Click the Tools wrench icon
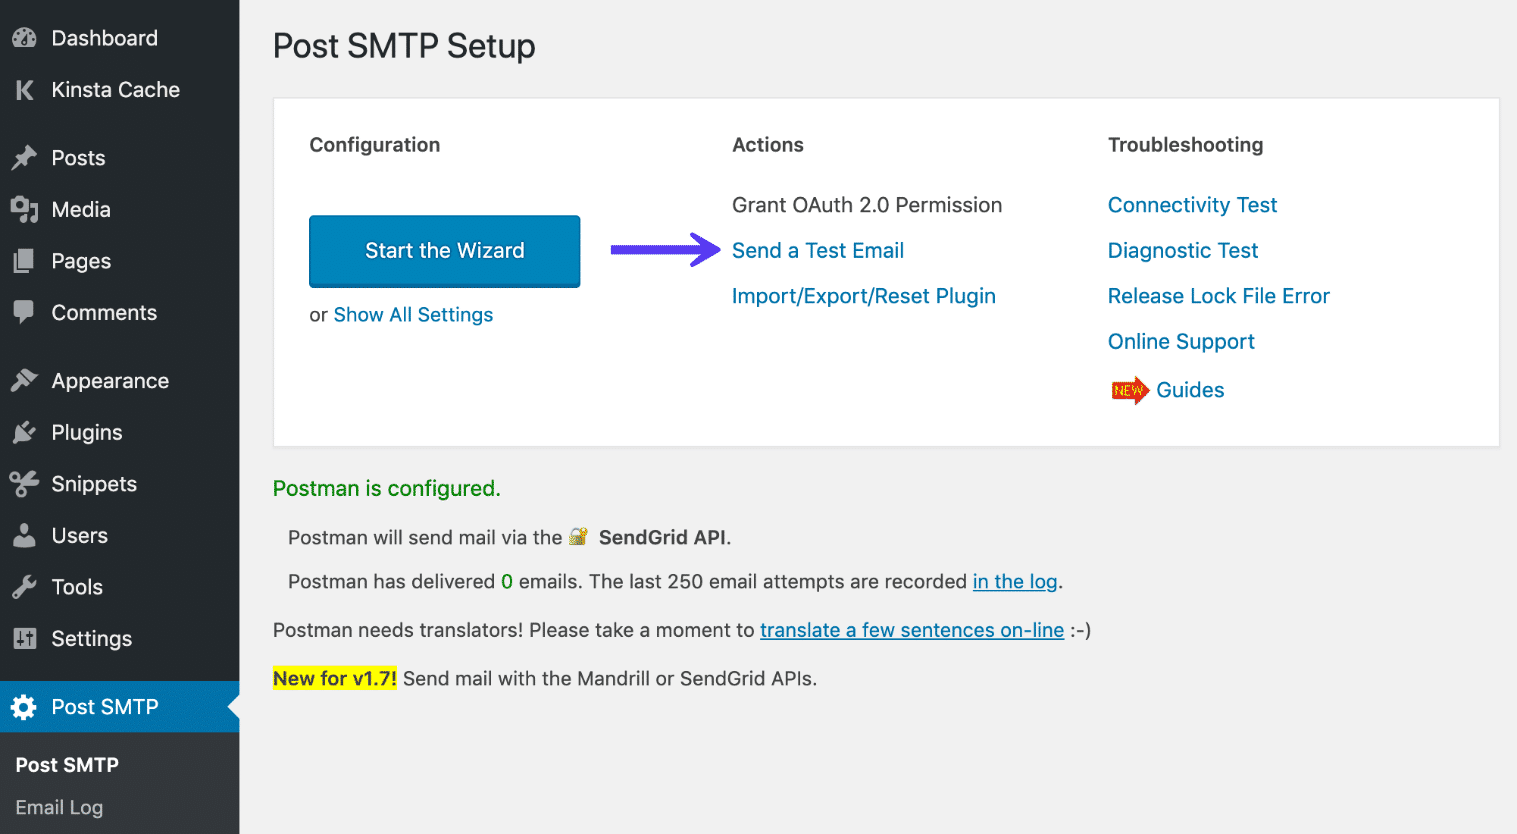 tap(24, 587)
